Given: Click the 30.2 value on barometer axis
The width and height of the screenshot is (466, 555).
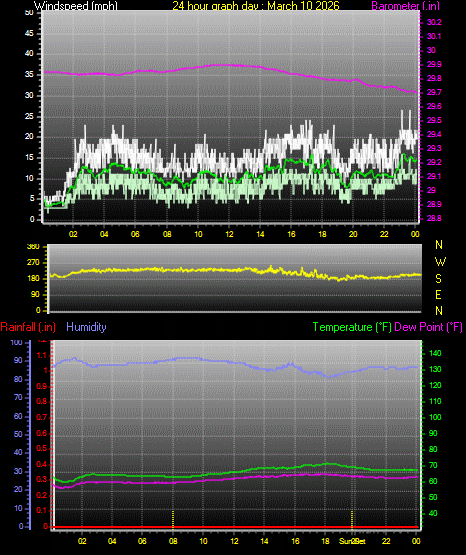Looking at the screenshot, I should pyautogui.click(x=434, y=22).
